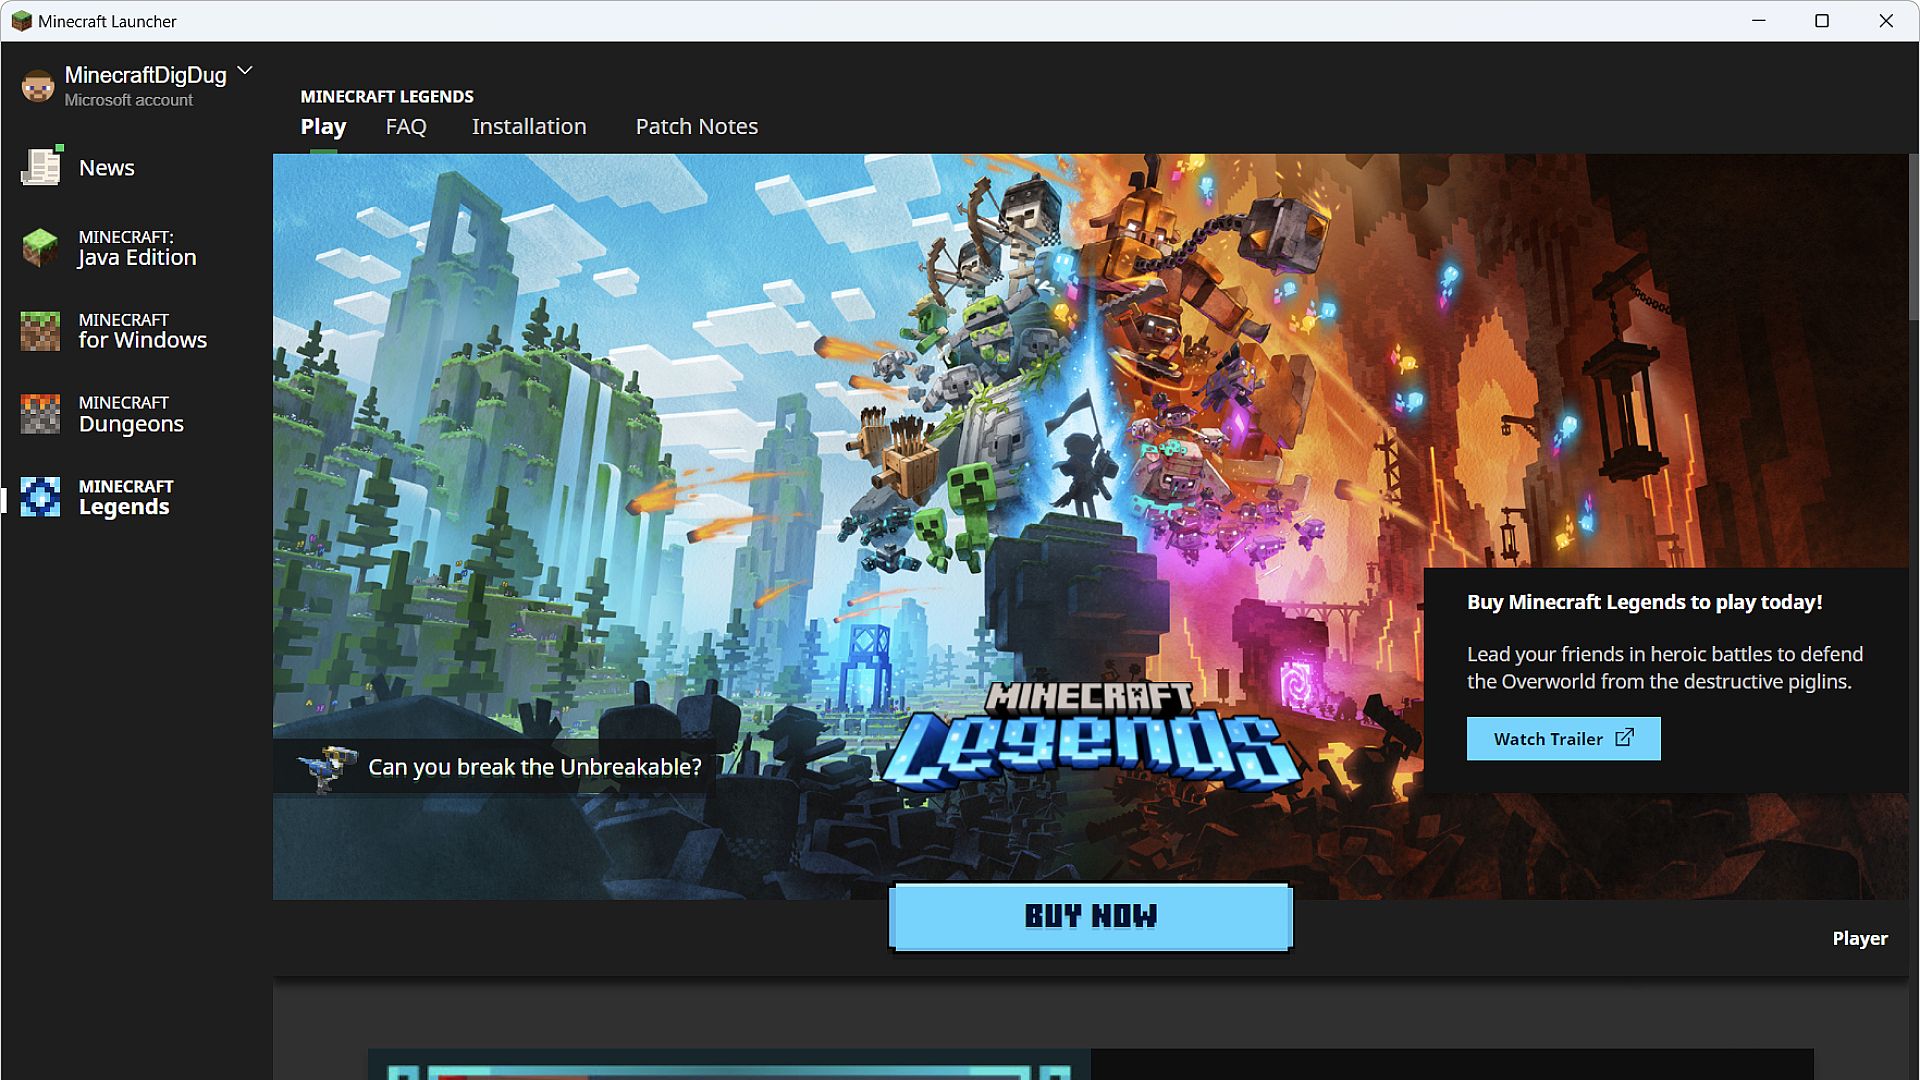Open the Installation tab

pos(529,127)
